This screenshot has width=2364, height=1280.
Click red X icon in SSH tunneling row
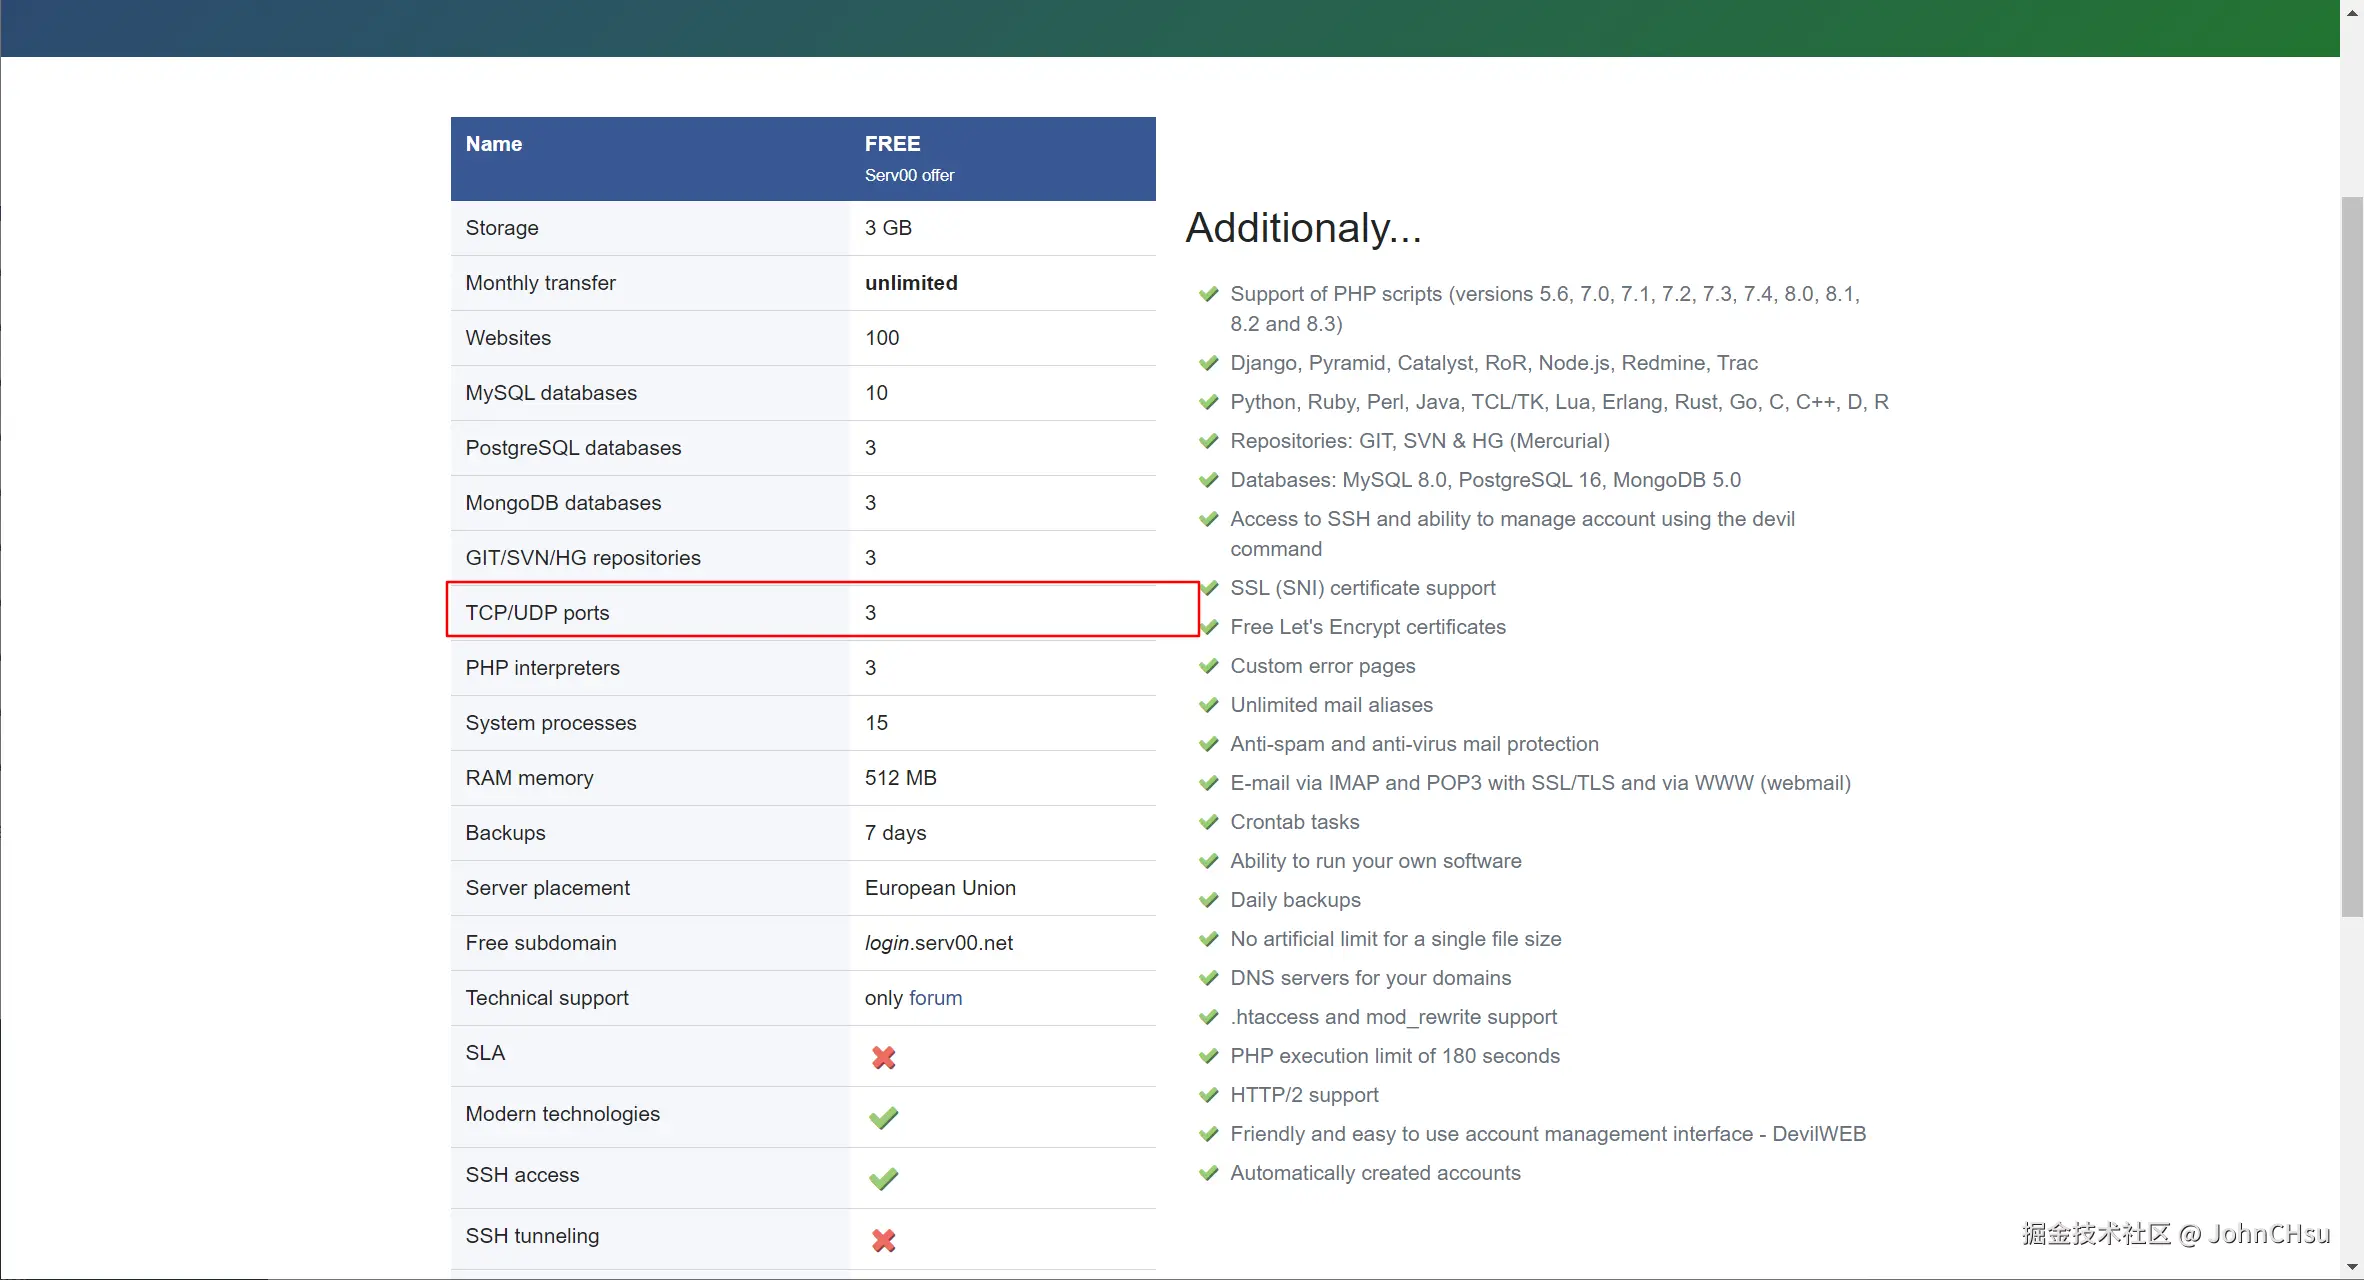click(883, 1240)
